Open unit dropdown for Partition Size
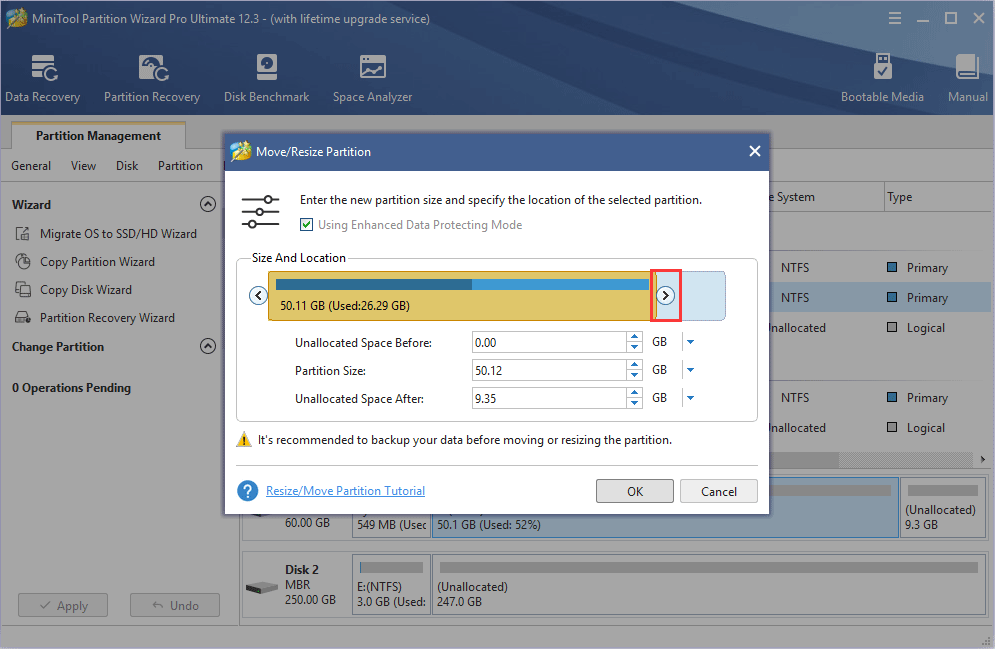 pyautogui.click(x=690, y=370)
